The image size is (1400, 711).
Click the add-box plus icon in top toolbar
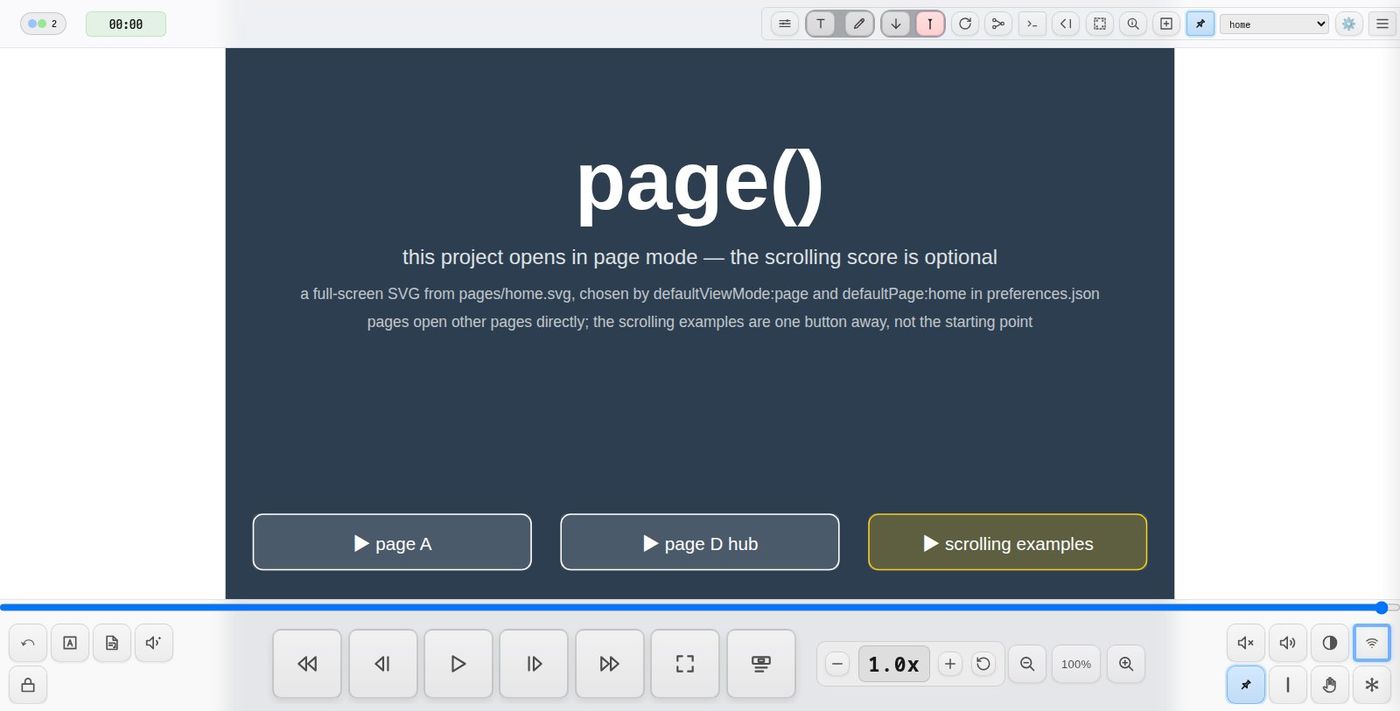1166,24
